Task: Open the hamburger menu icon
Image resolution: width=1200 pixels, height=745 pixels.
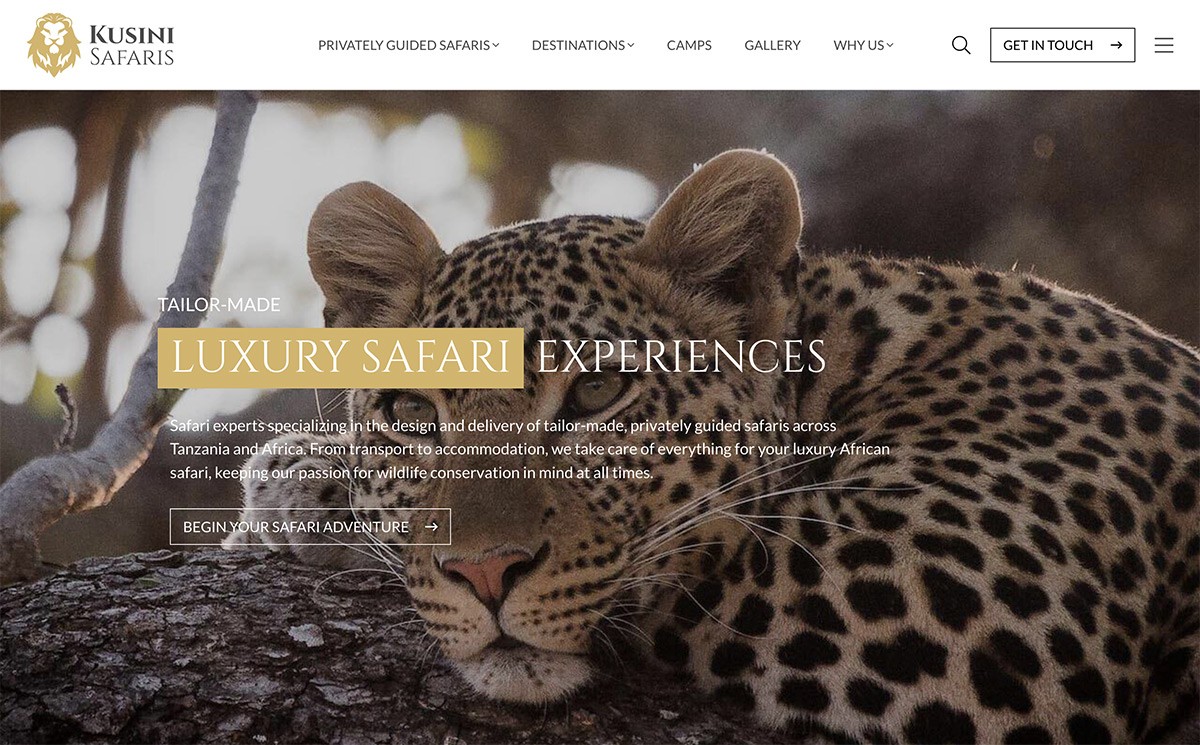Action: point(1164,45)
